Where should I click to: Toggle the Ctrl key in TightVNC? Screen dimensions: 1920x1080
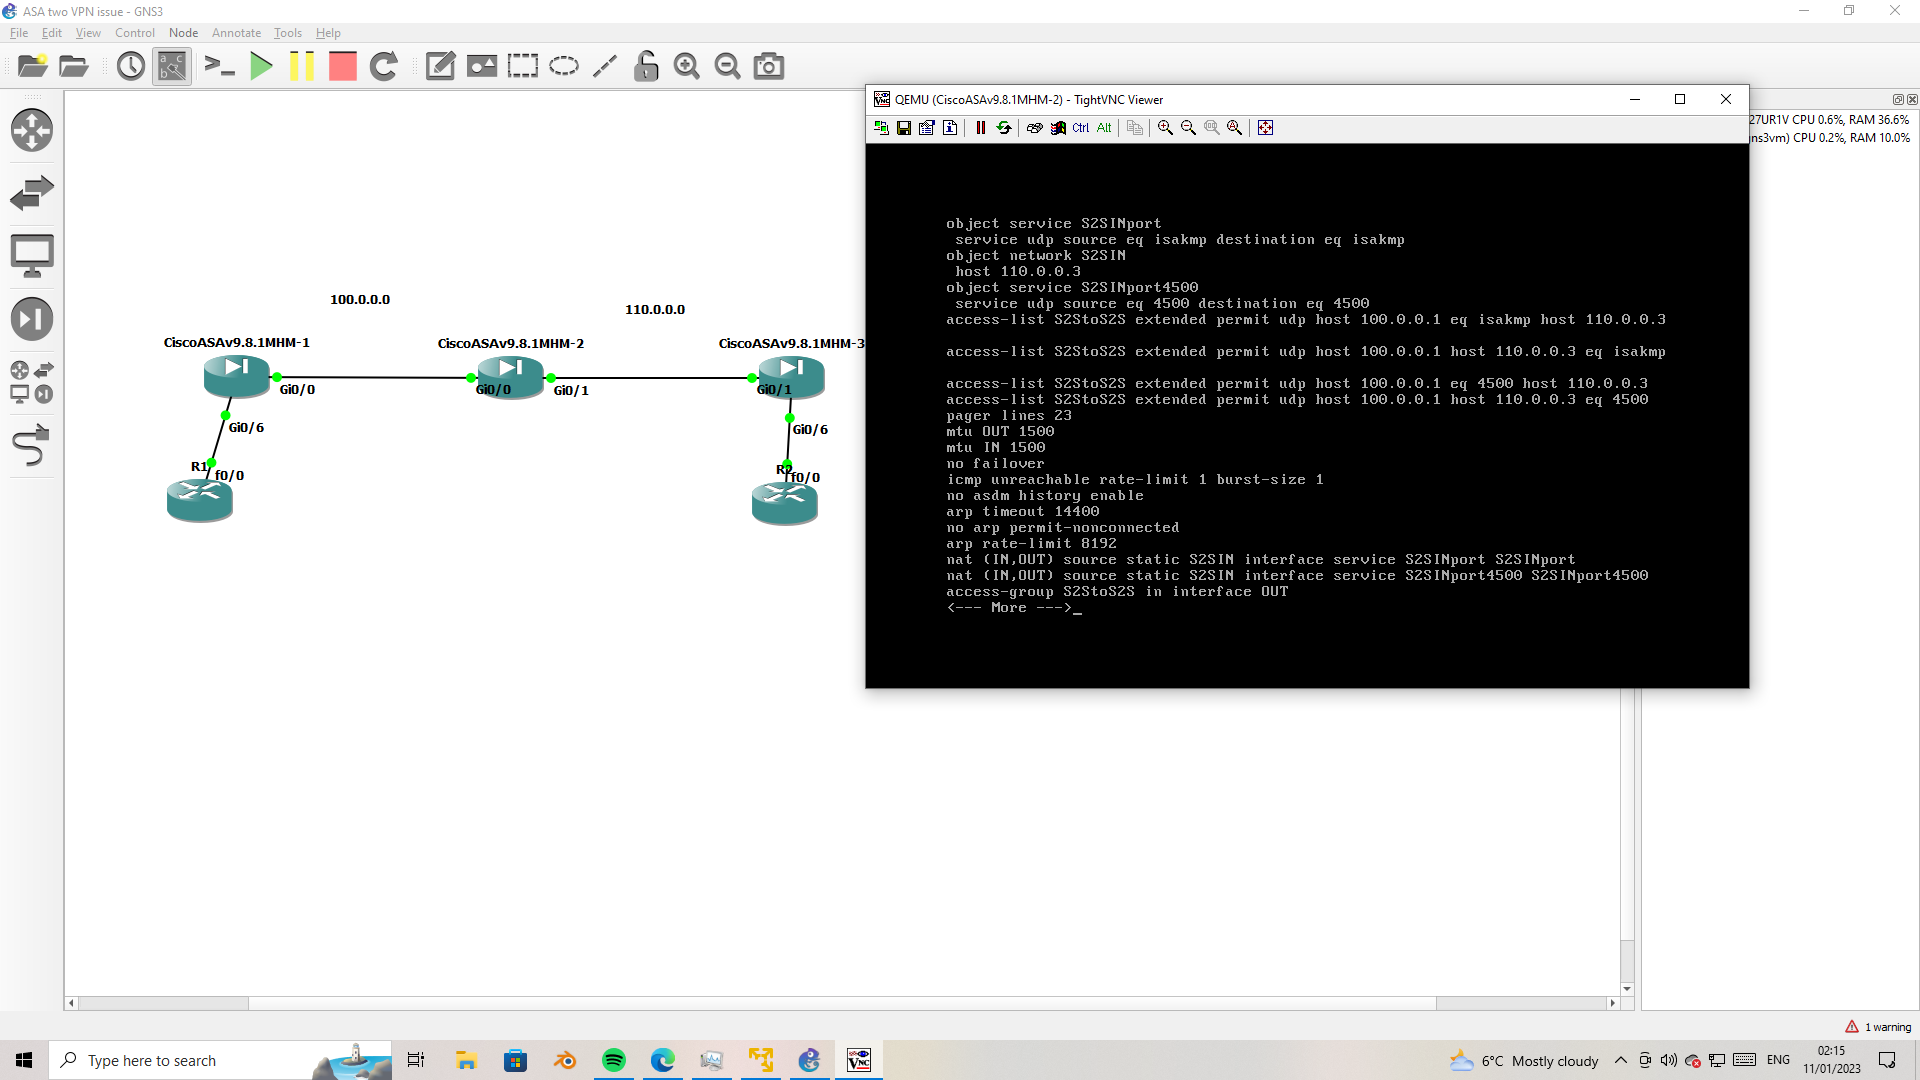coord(1079,128)
